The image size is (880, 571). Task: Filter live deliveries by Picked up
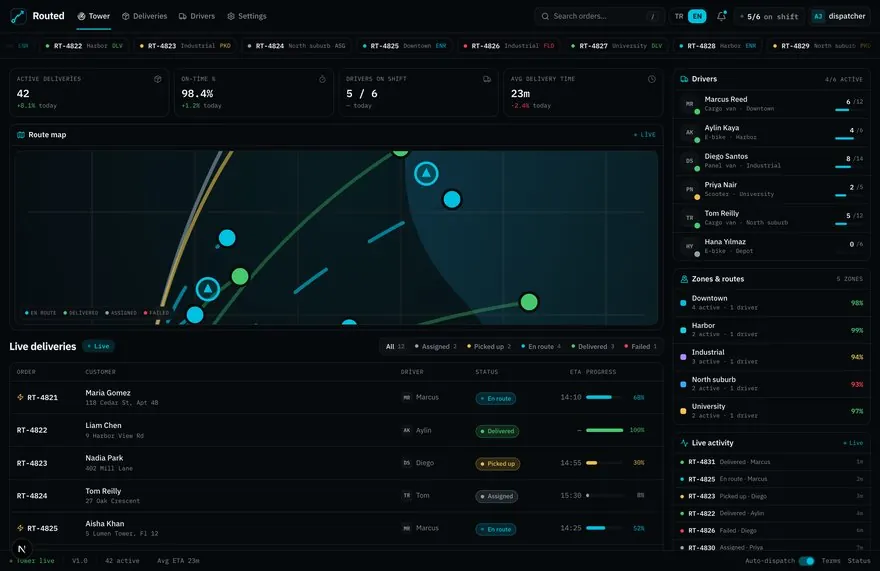click(x=489, y=346)
